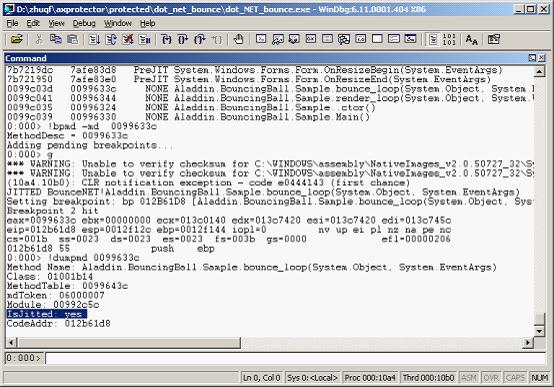Click the Command pane's dock options icon

[x=532, y=58]
